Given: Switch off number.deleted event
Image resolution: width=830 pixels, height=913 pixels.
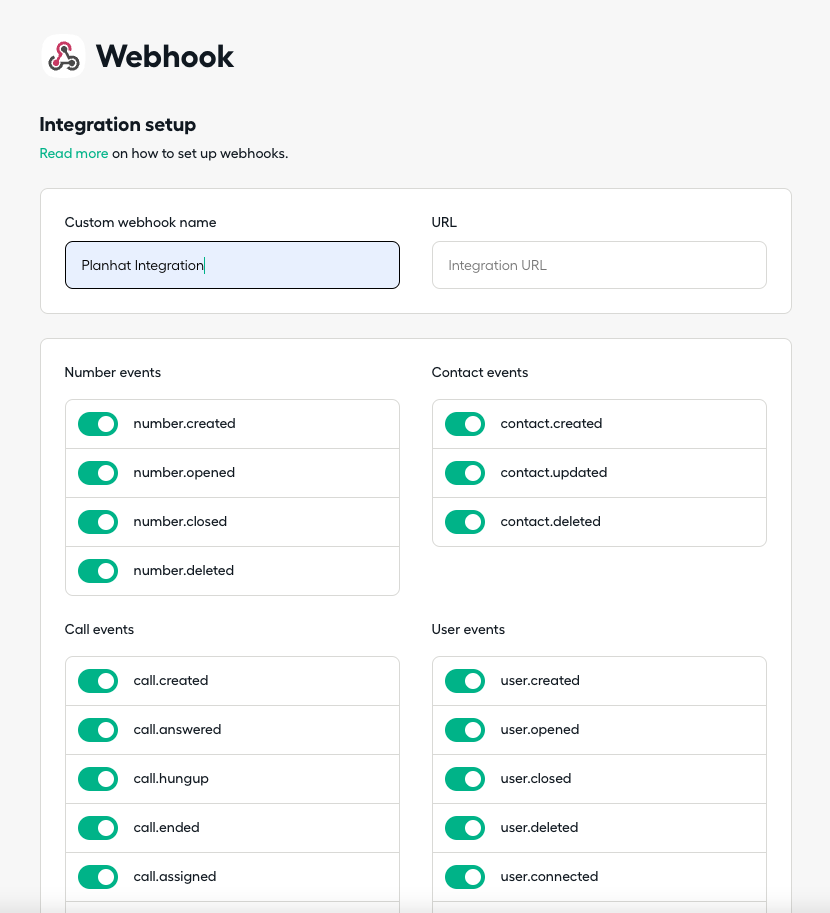Looking at the screenshot, I should tap(98, 571).
